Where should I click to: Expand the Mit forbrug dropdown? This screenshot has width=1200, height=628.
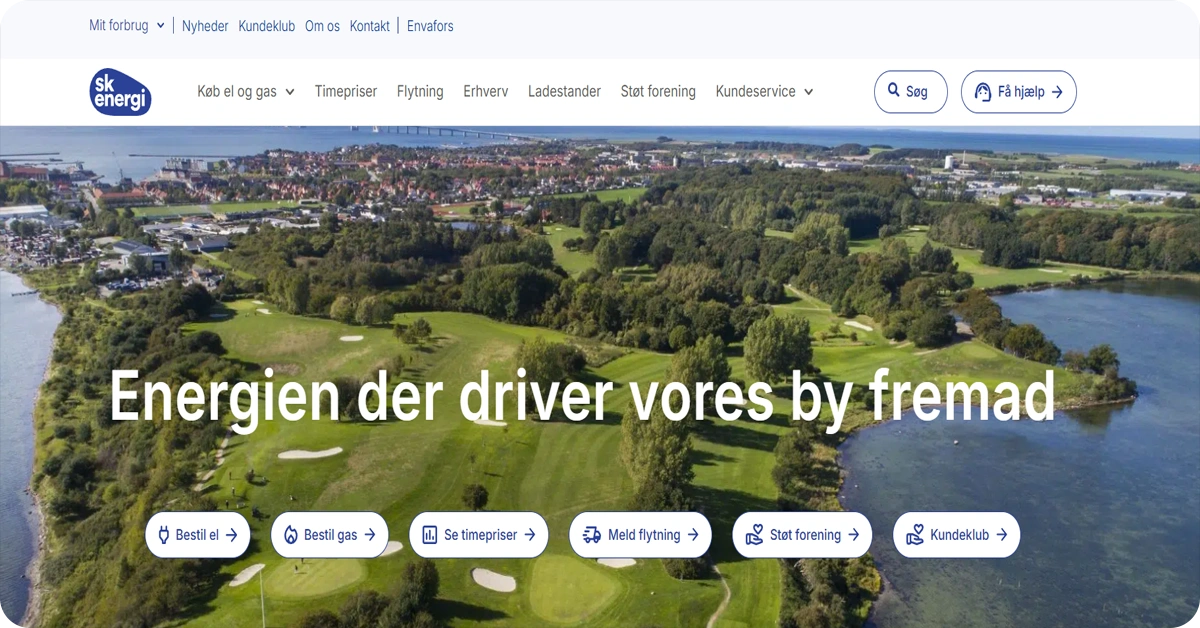click(x=126, y=26)
